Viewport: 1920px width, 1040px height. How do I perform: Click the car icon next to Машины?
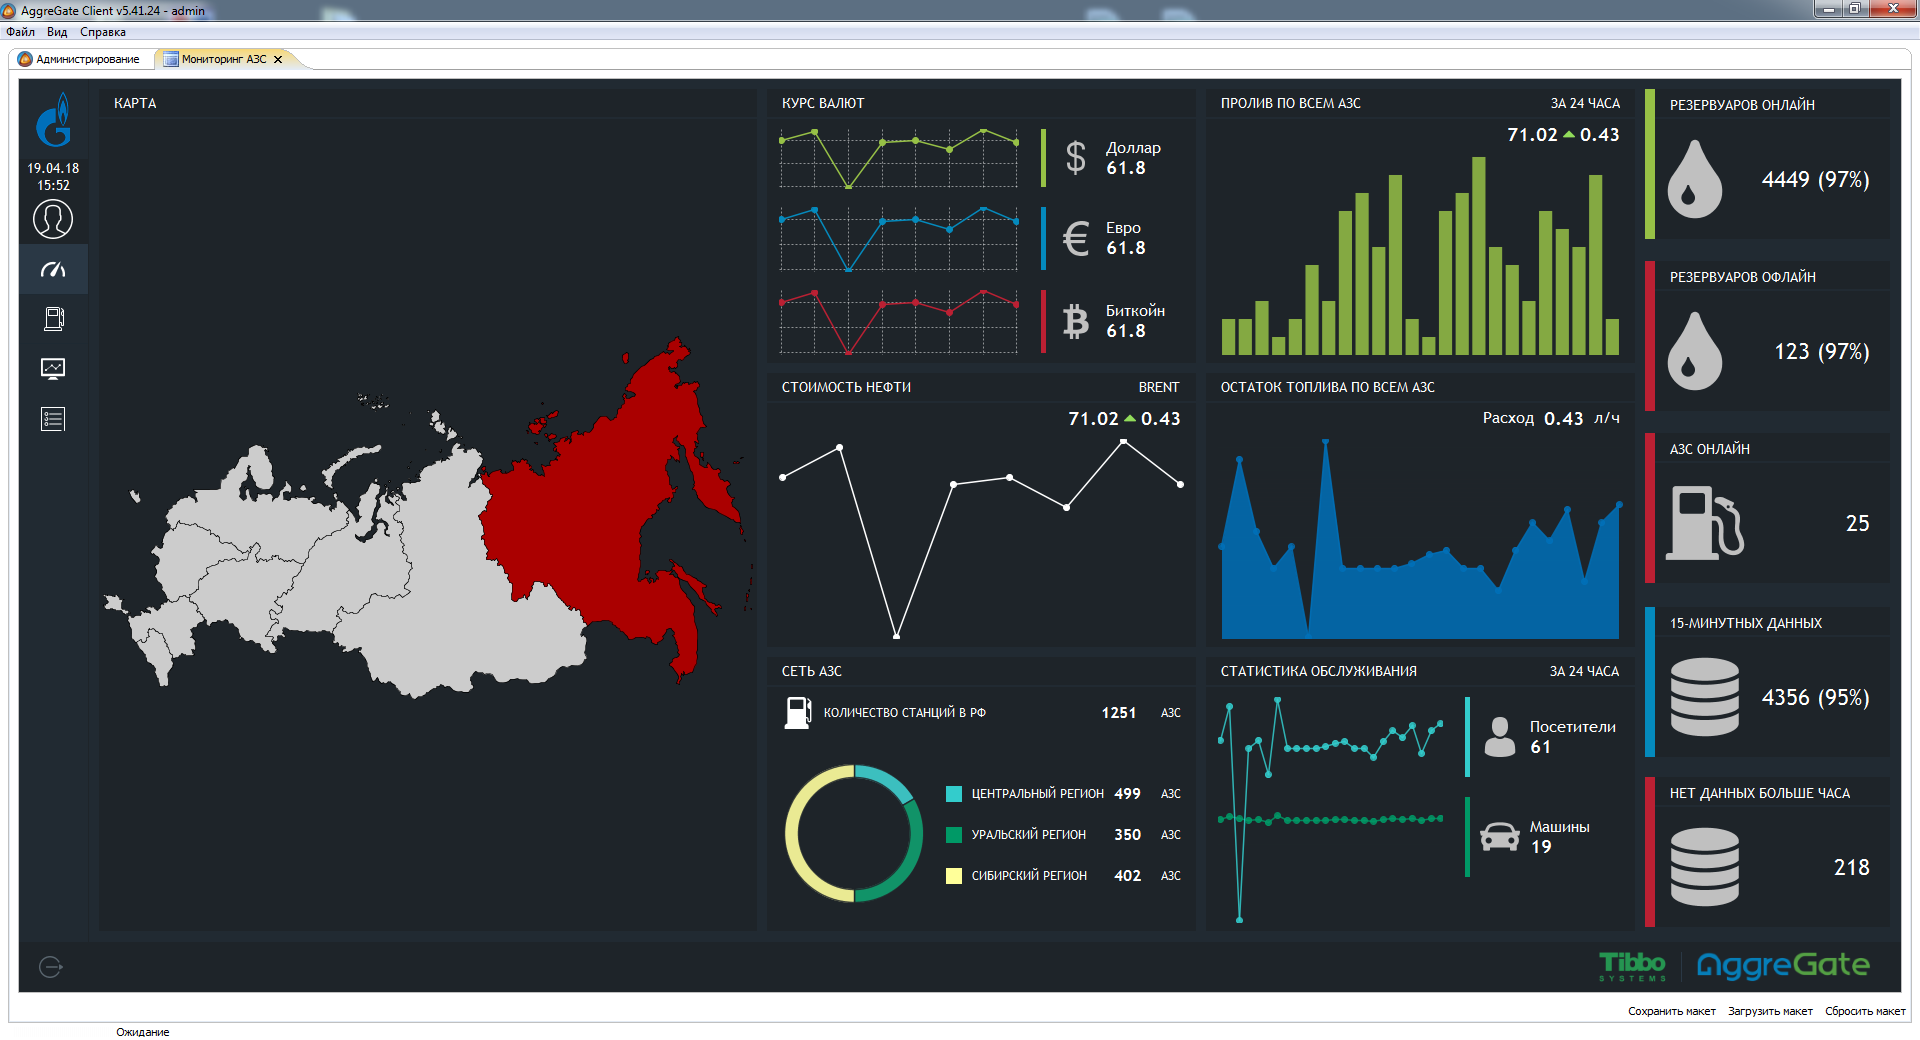pos(1500,836)
